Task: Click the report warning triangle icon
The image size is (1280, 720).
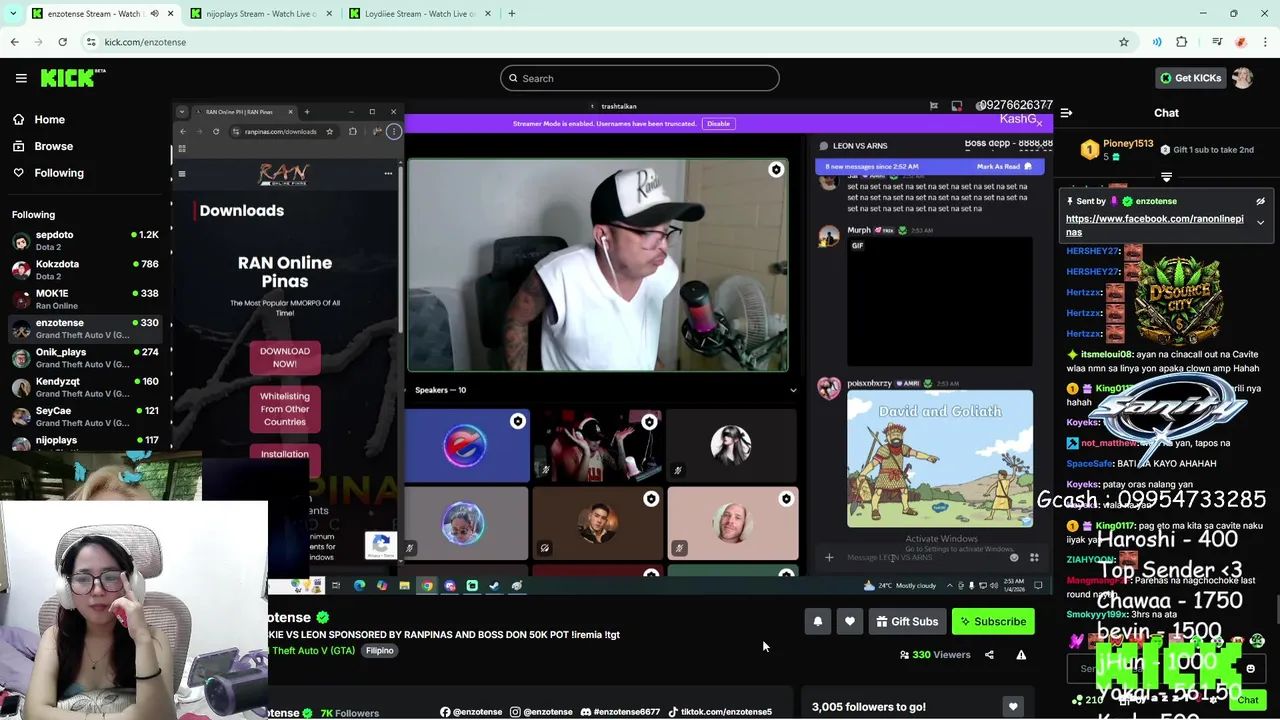Action: (1021, 655)
